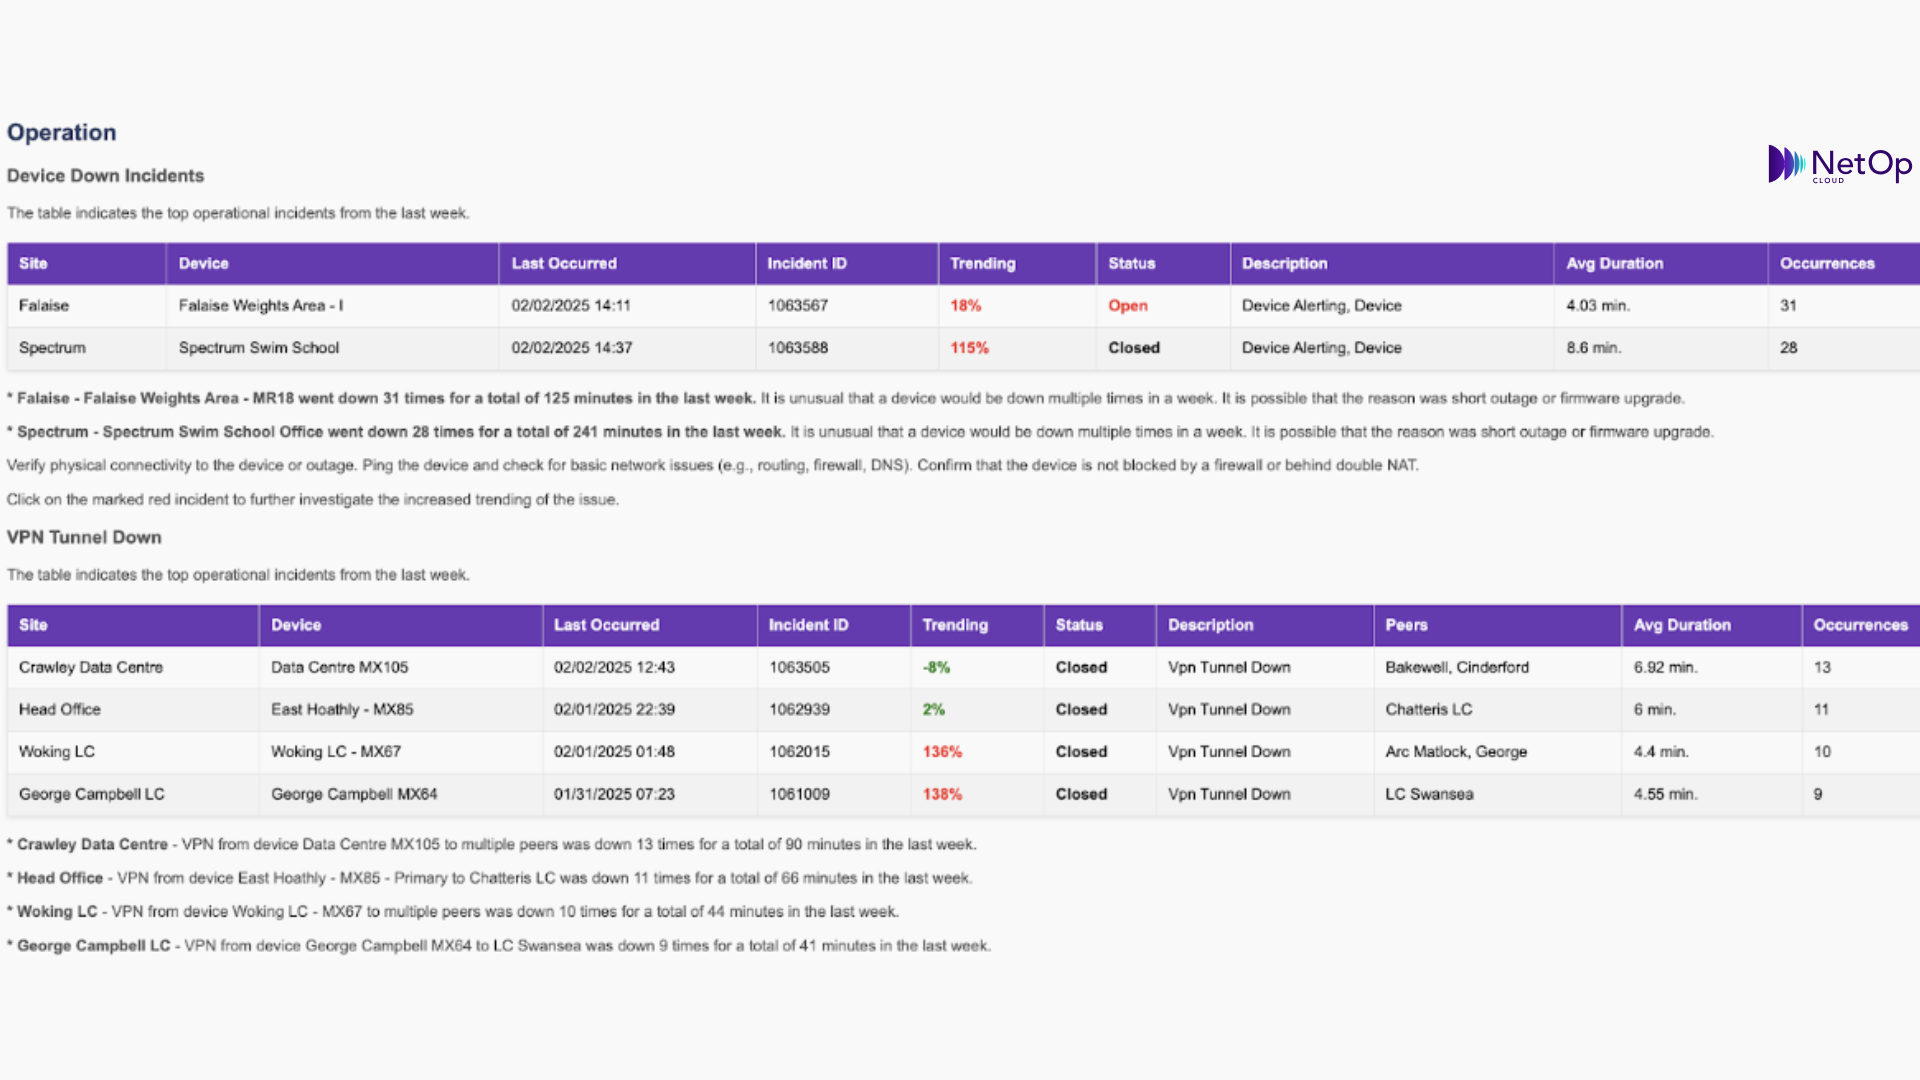Open incident ID 1063505

pos(799,667)
